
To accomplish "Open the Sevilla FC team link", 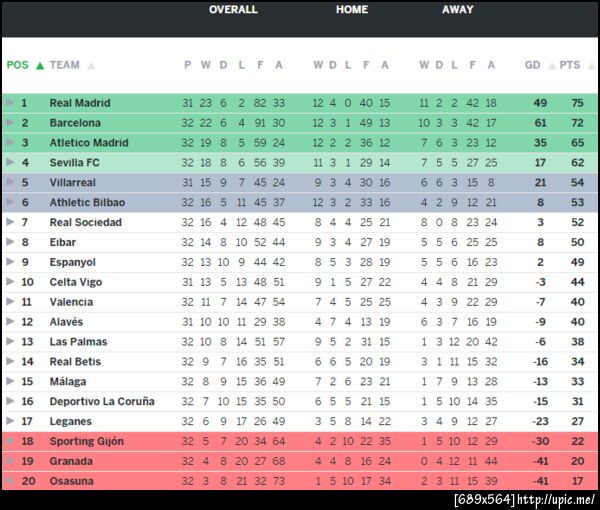I will coord(75,163).
